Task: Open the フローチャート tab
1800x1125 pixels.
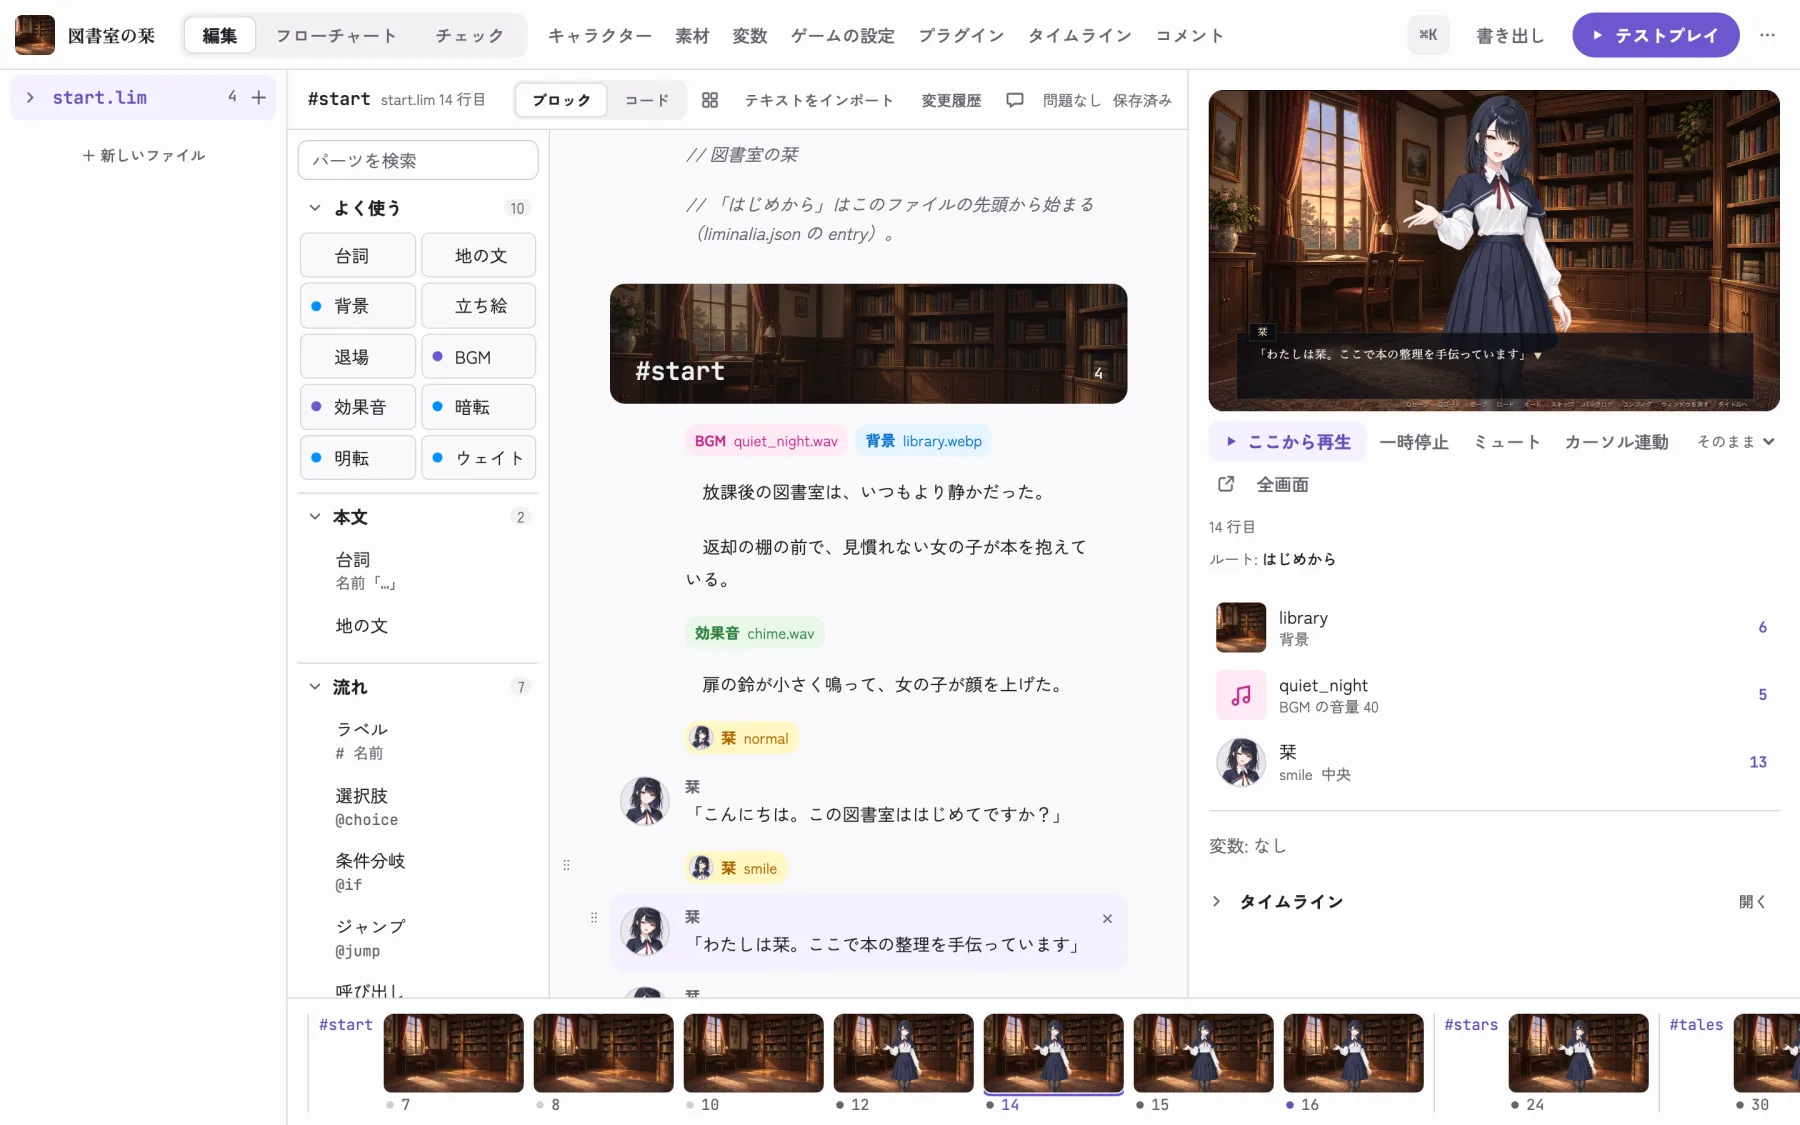Action: coord(336,35)
